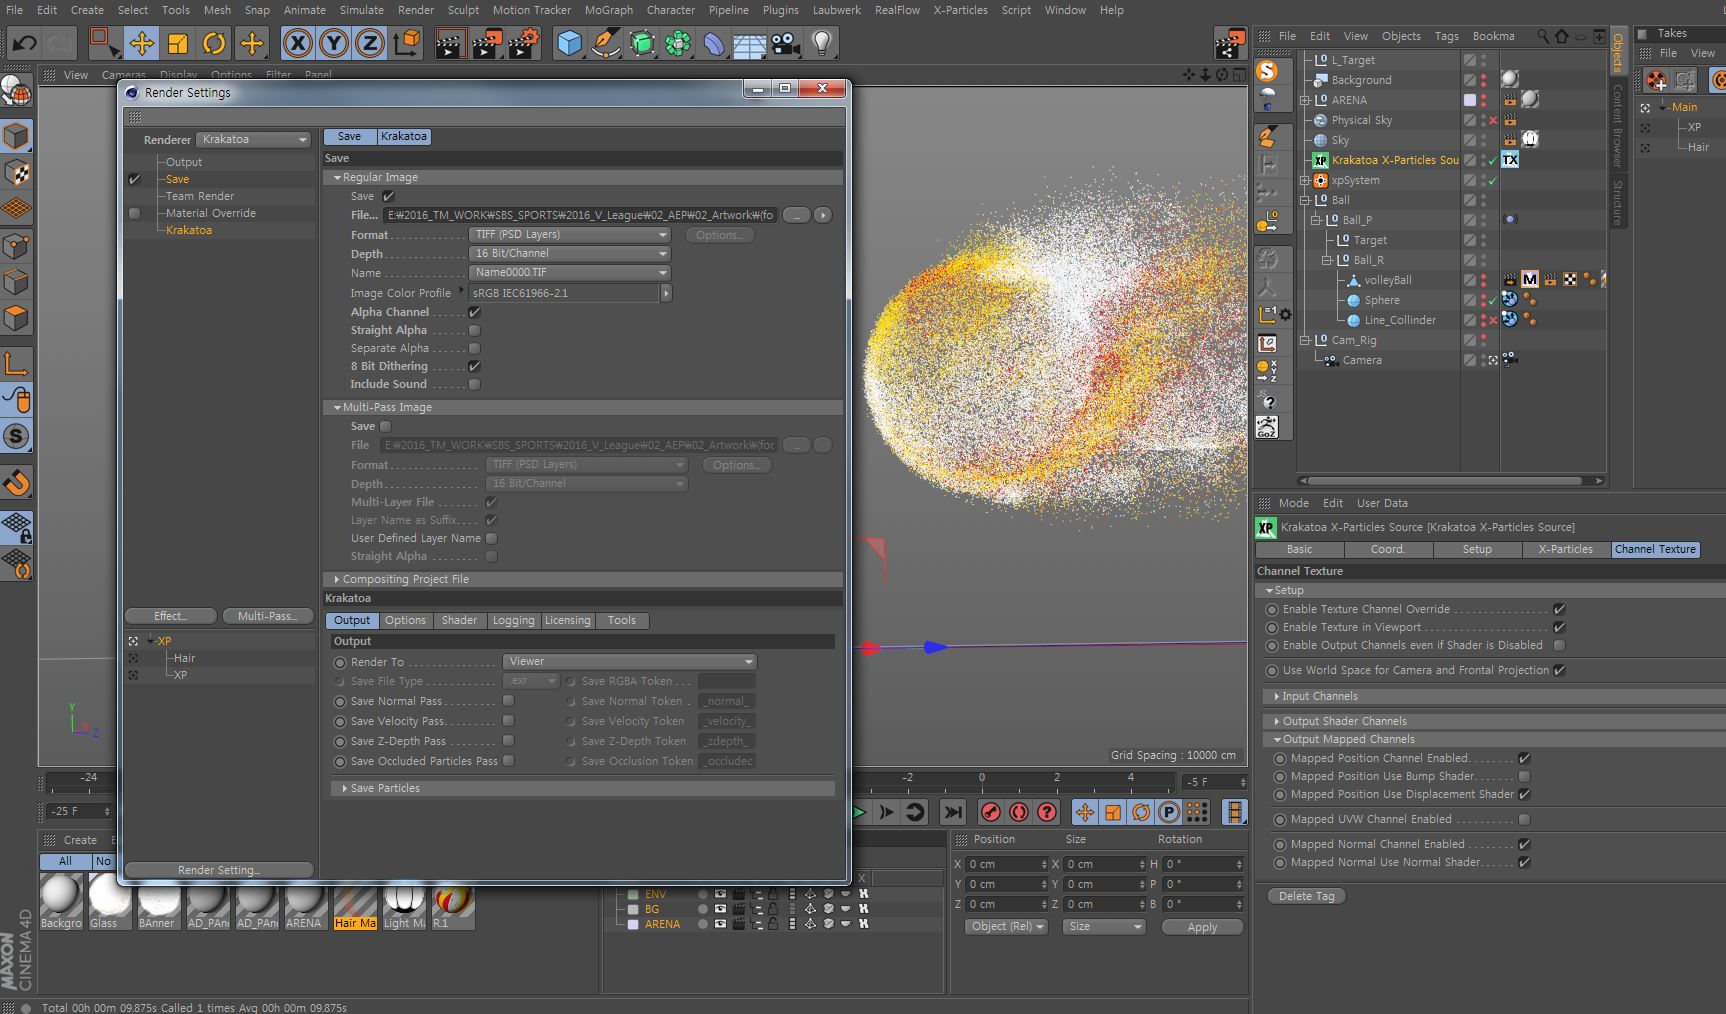Open the Simulate menu
Viewport: 1726px width, 1014px height.
[x=362, y=10]
